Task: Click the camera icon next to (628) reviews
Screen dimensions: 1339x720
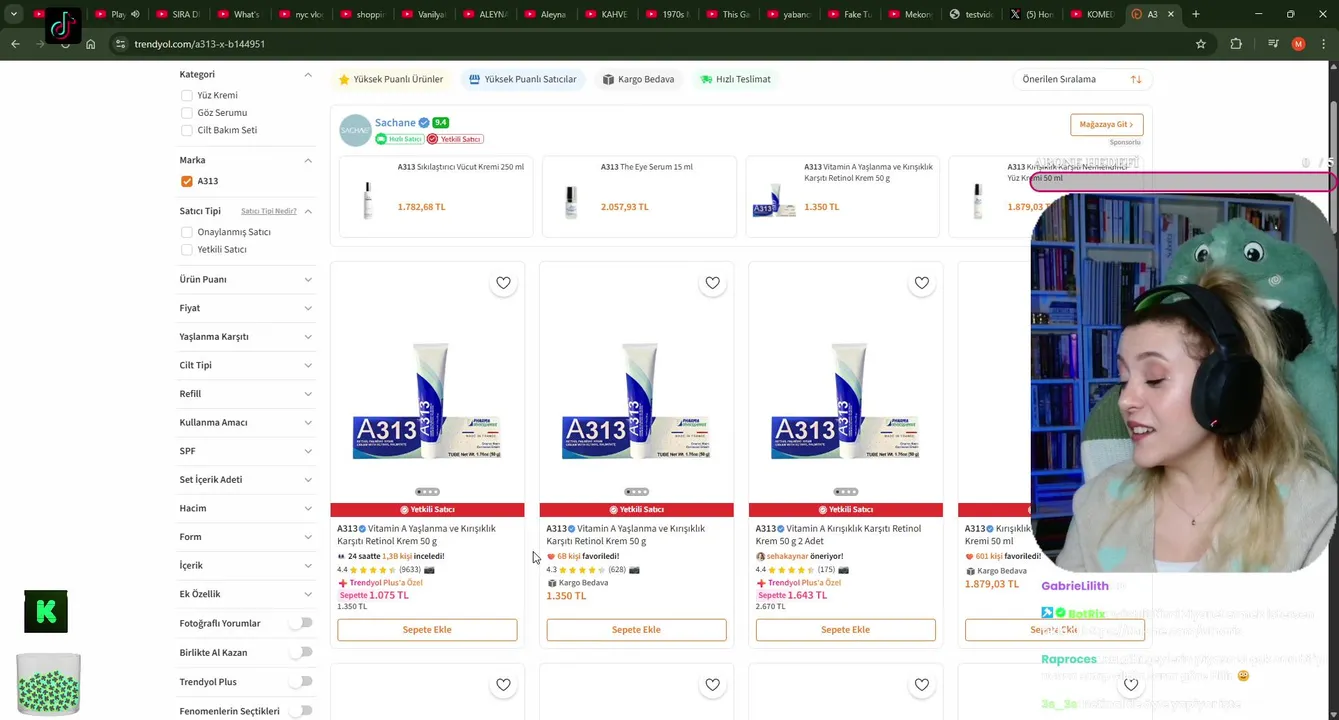Action: [x=634, y=570]
